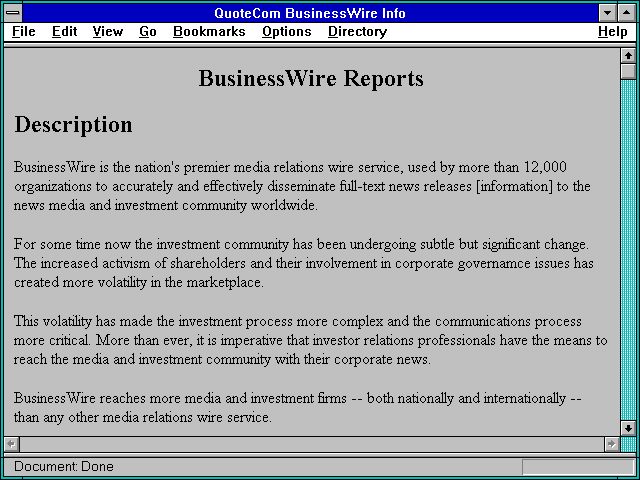Open the Bookmarks menu
The height and width of the screenshot is (480, 640).
pos(209,32)
